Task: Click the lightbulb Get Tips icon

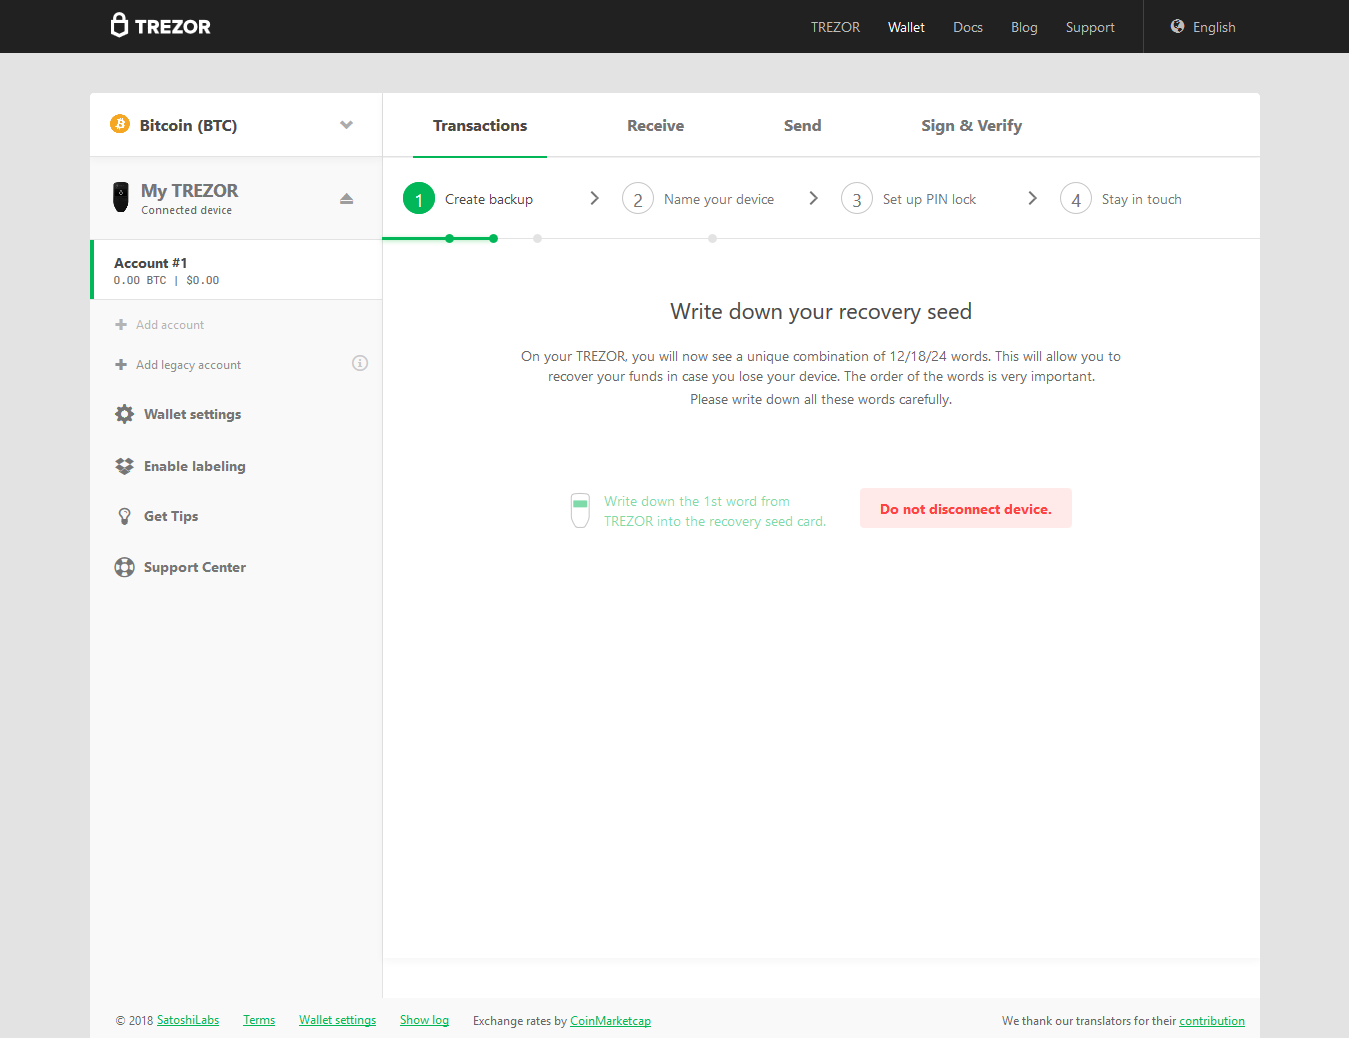Action: [x=124, y=516]
